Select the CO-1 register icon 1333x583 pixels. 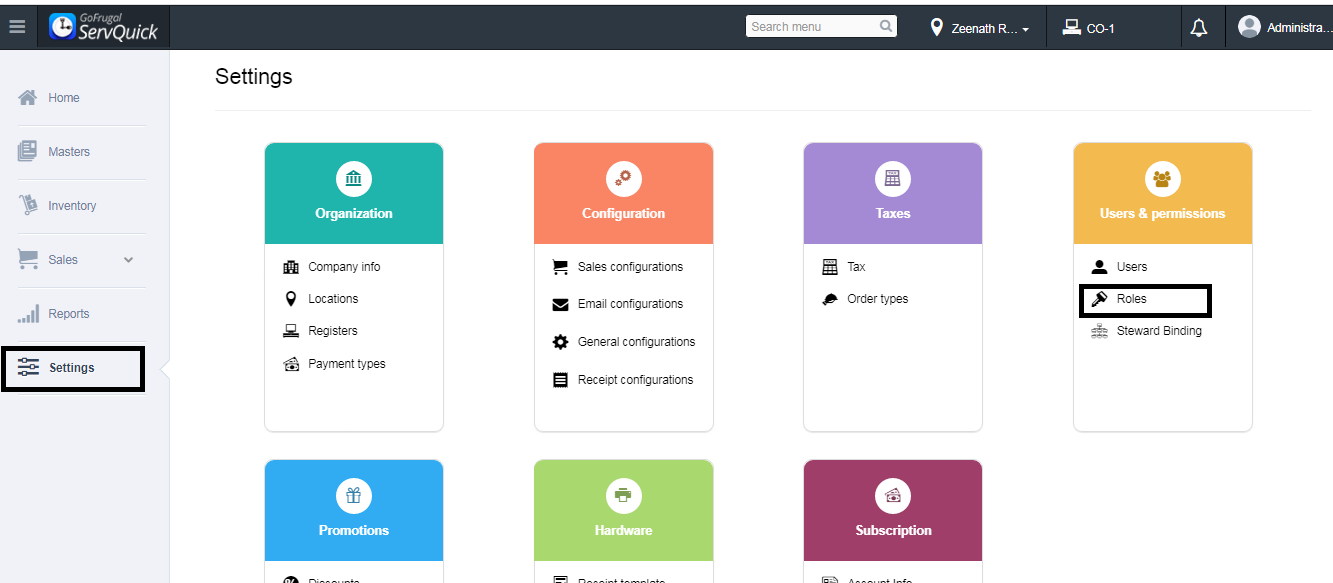[x=1071, y=28]
